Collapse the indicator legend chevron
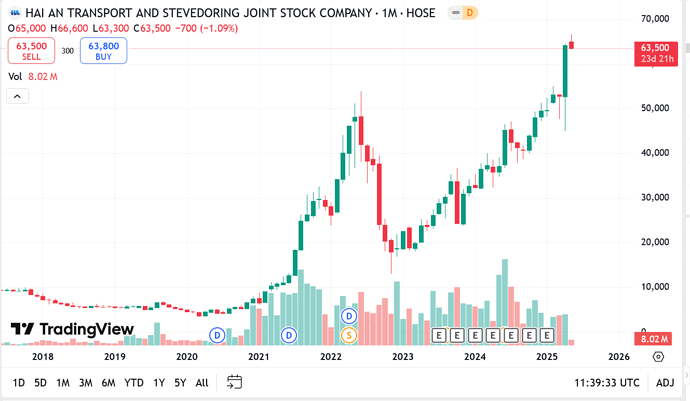 (17, 96)
